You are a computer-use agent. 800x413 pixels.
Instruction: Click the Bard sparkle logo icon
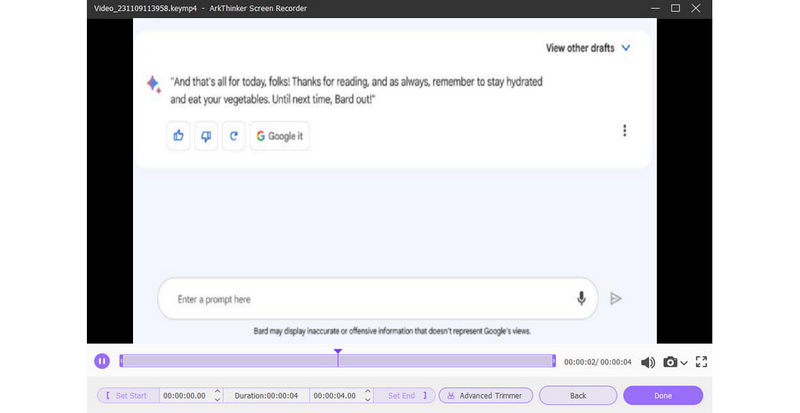[154, 84]
